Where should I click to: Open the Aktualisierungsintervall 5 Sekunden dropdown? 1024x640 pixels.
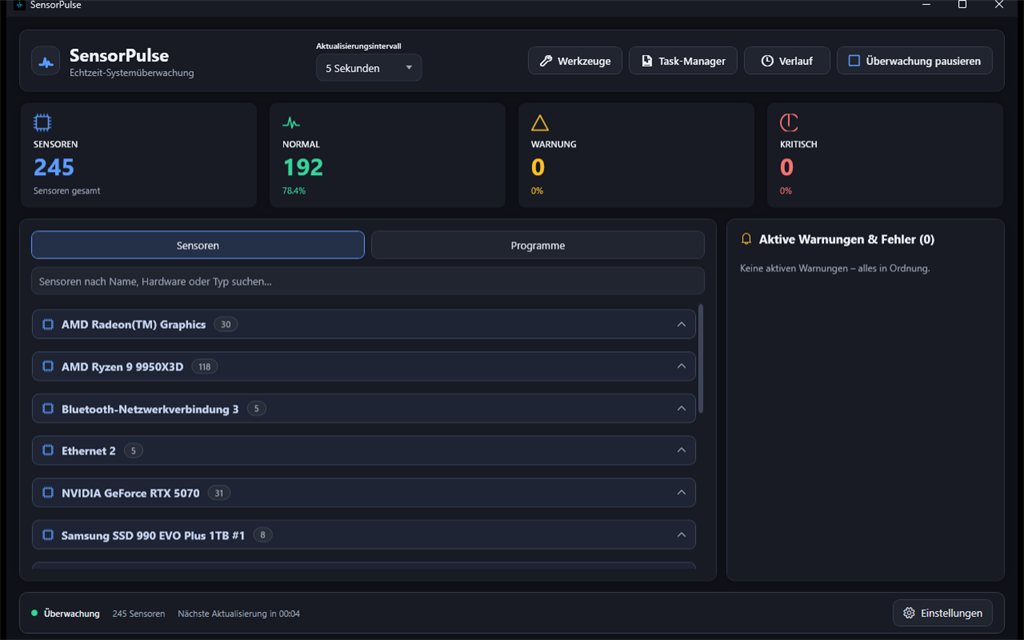pyautogui.click(x=369, y=68)
